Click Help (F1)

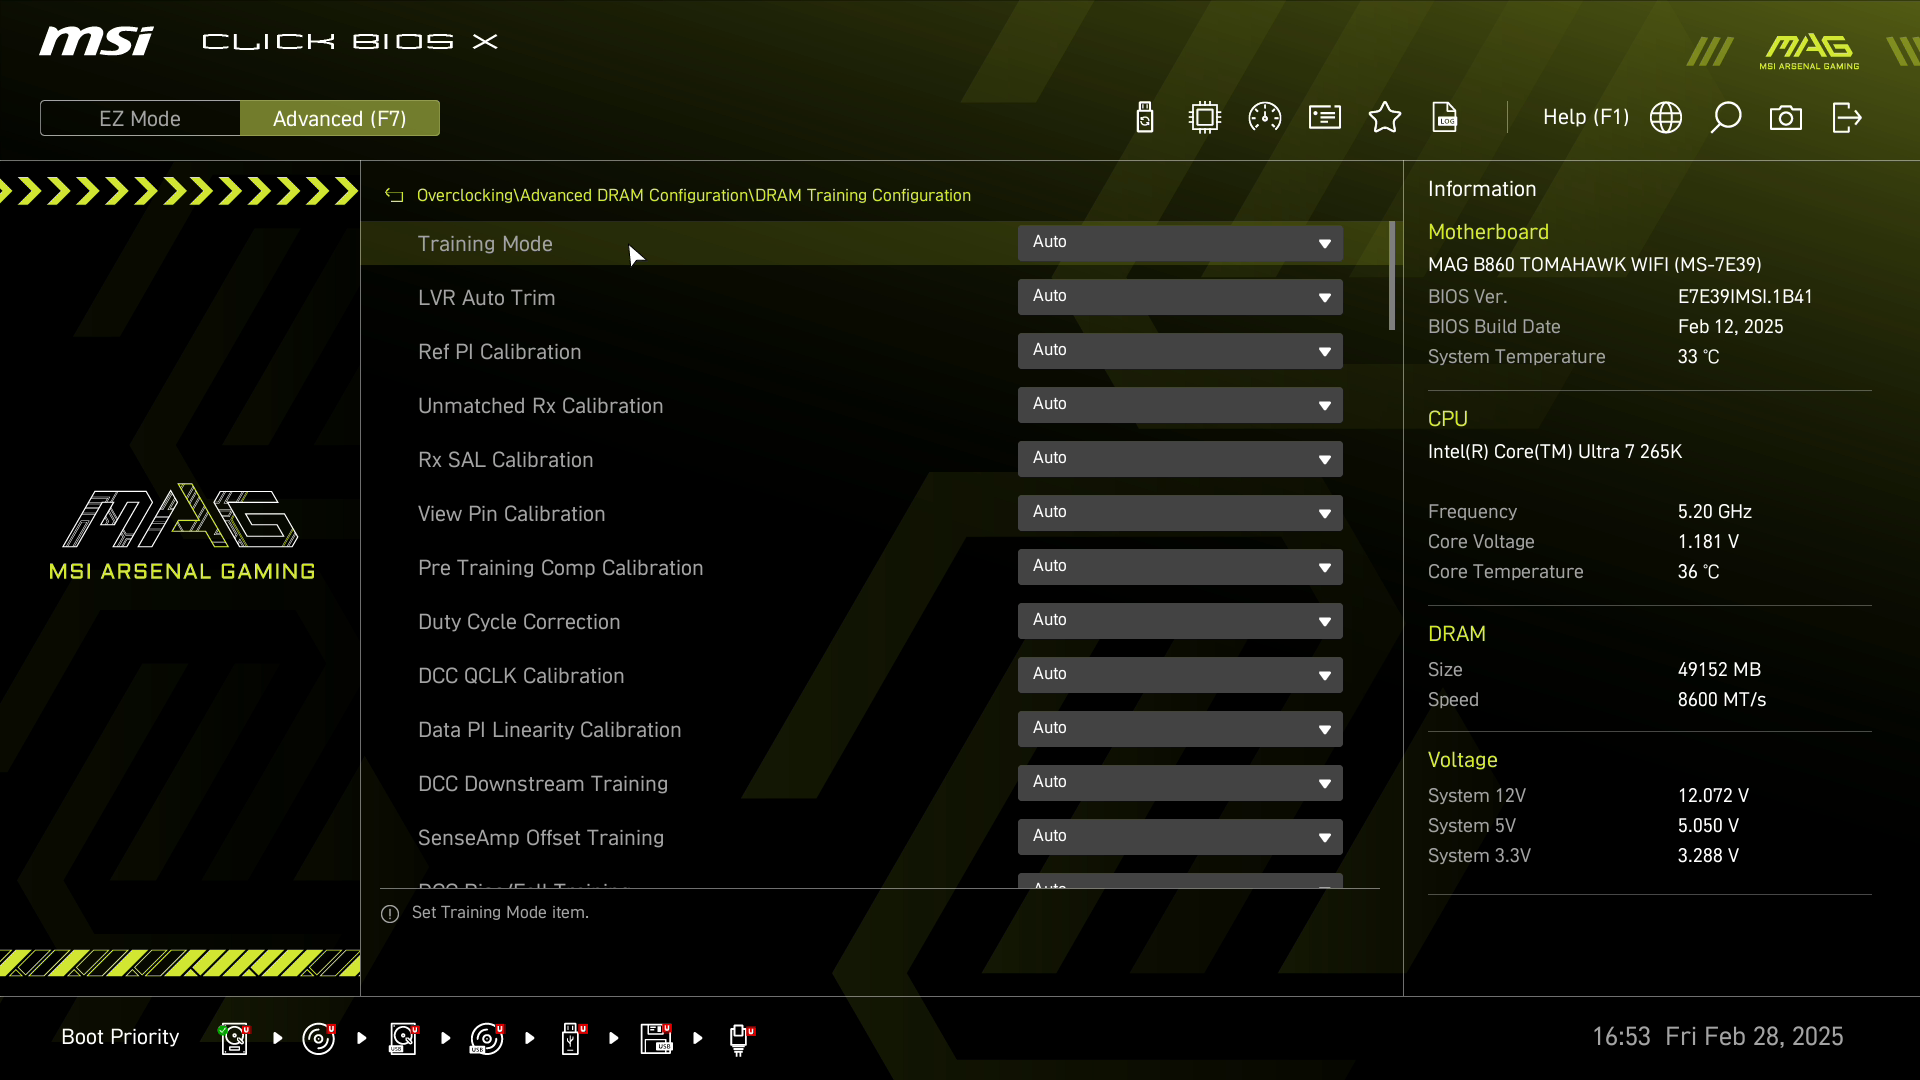[1585, 118]
